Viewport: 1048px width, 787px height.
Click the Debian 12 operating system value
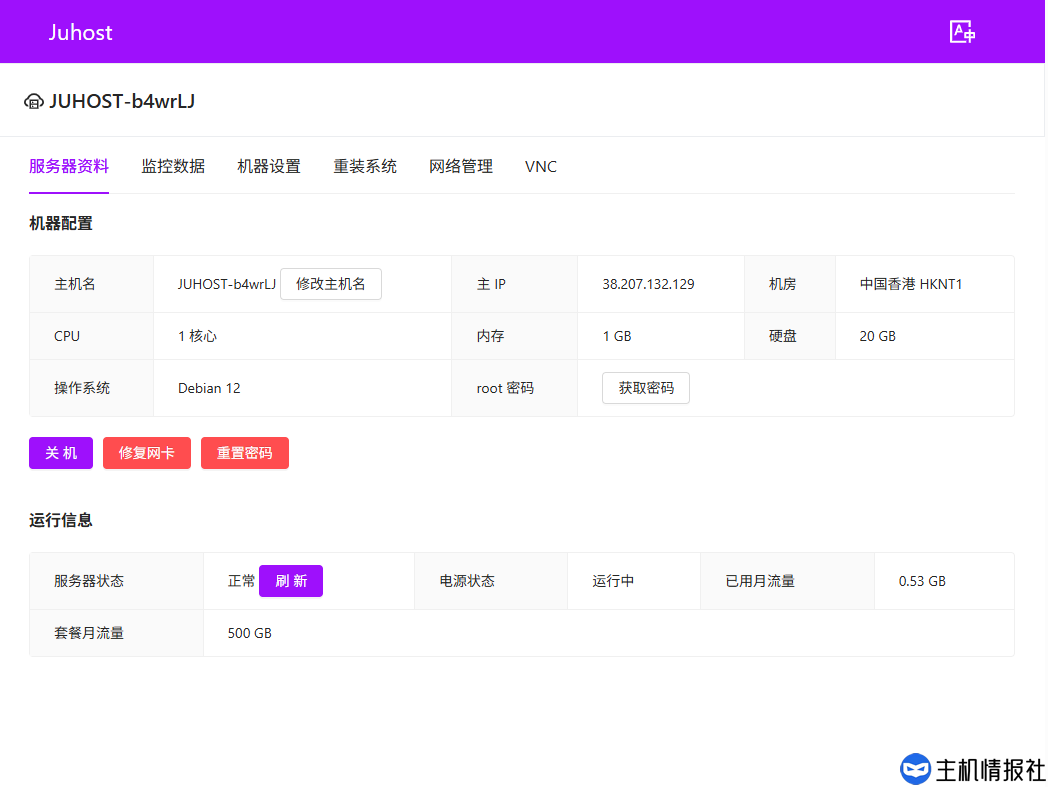tap(209, 388)
